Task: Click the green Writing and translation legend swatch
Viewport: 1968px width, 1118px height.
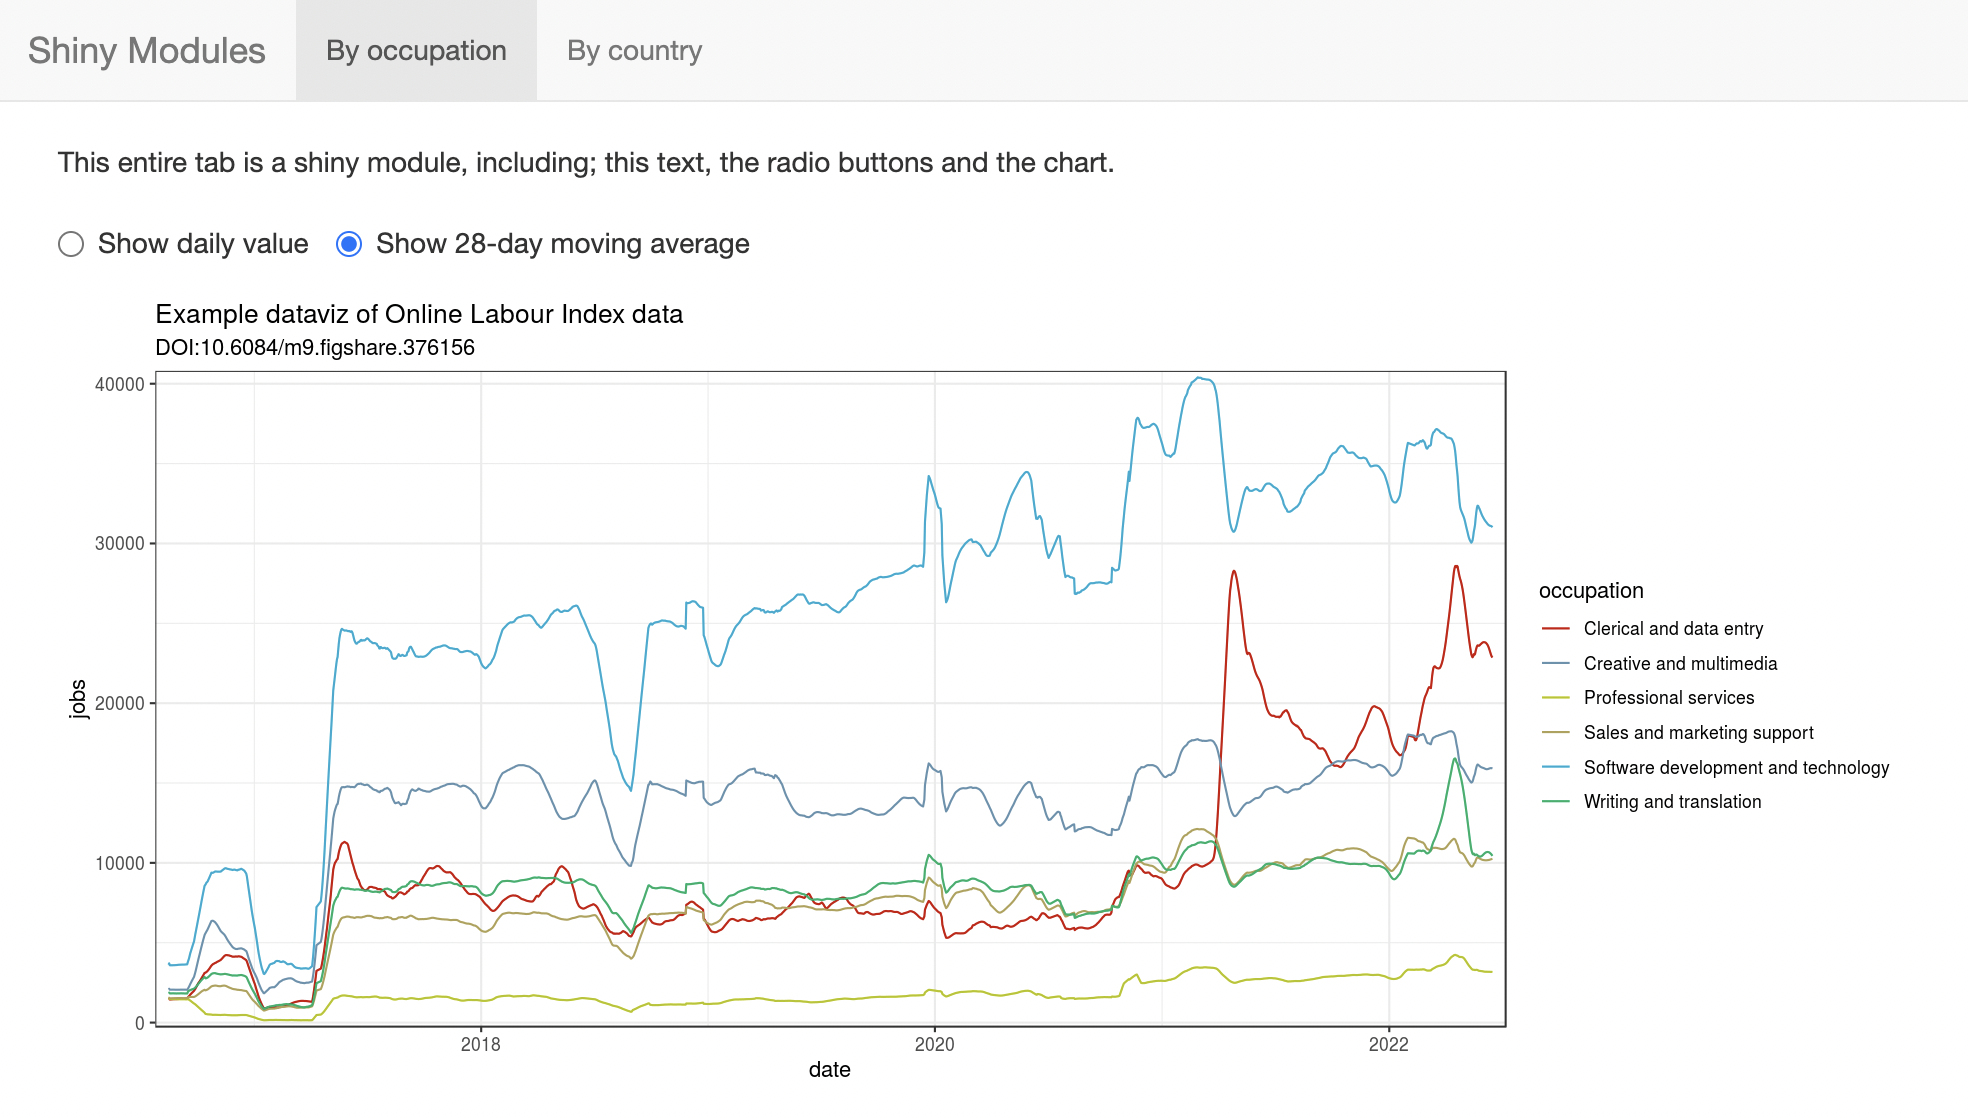Action: tap(1556, 802)
